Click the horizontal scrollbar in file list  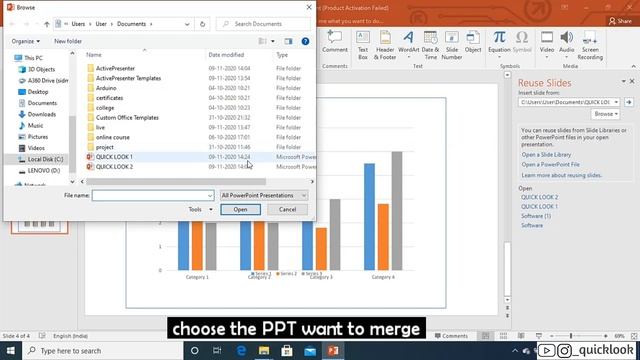coord(176,182)
